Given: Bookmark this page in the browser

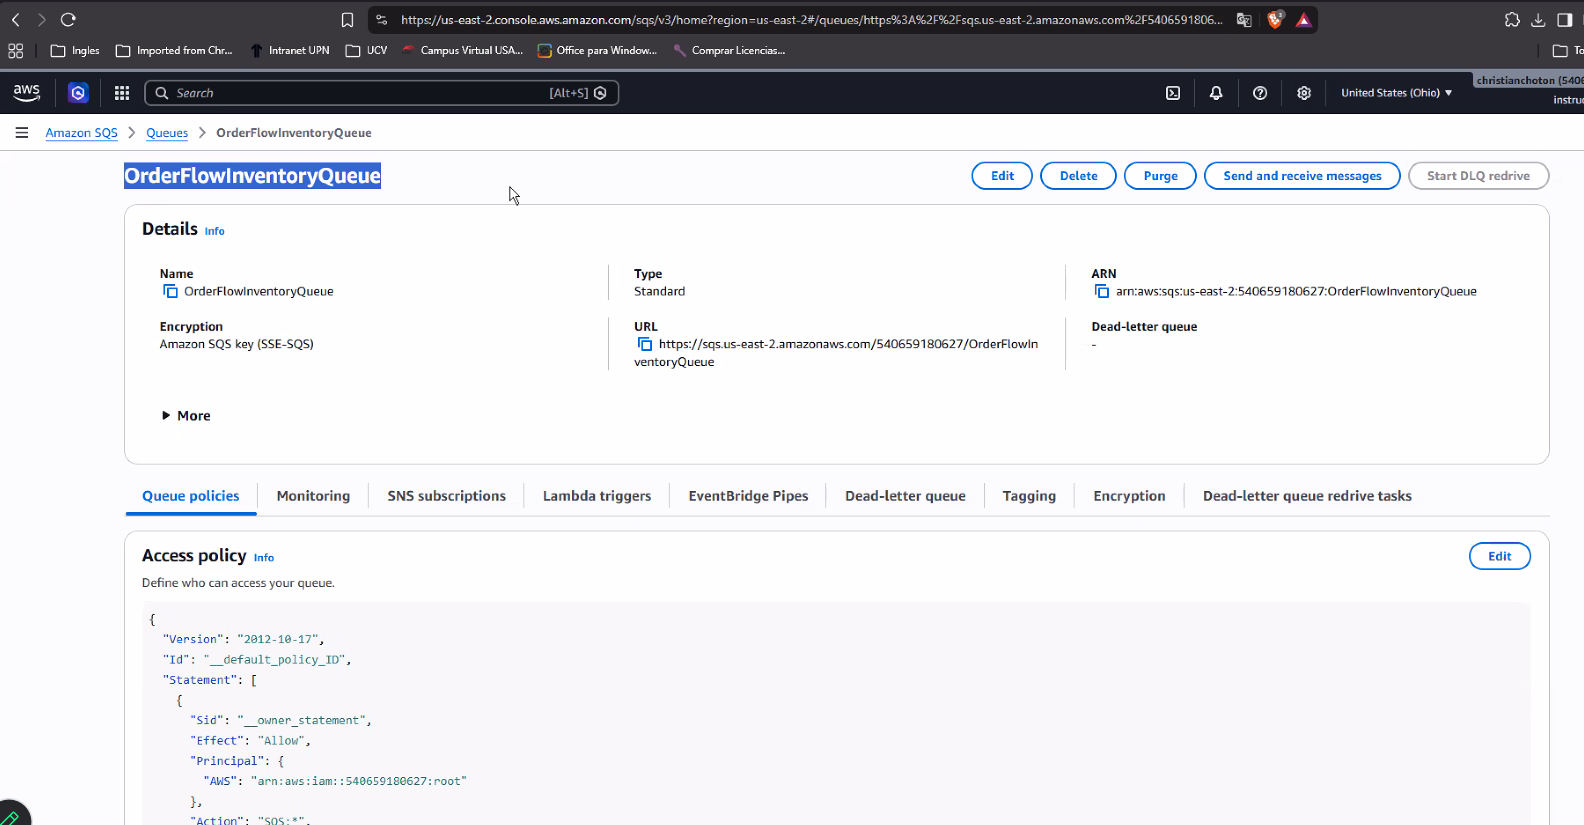Looking at the screenshot, I should point(347,20).
